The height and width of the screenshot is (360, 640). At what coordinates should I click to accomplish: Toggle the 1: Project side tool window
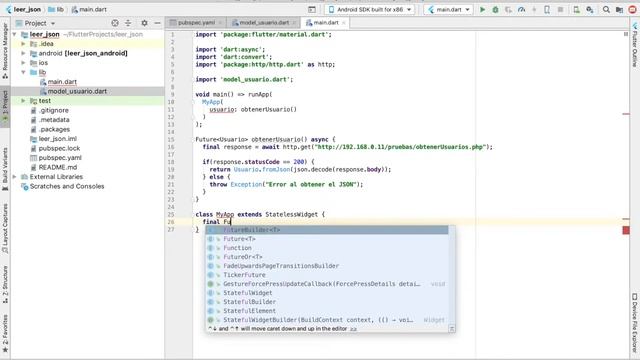pos(5,106)
